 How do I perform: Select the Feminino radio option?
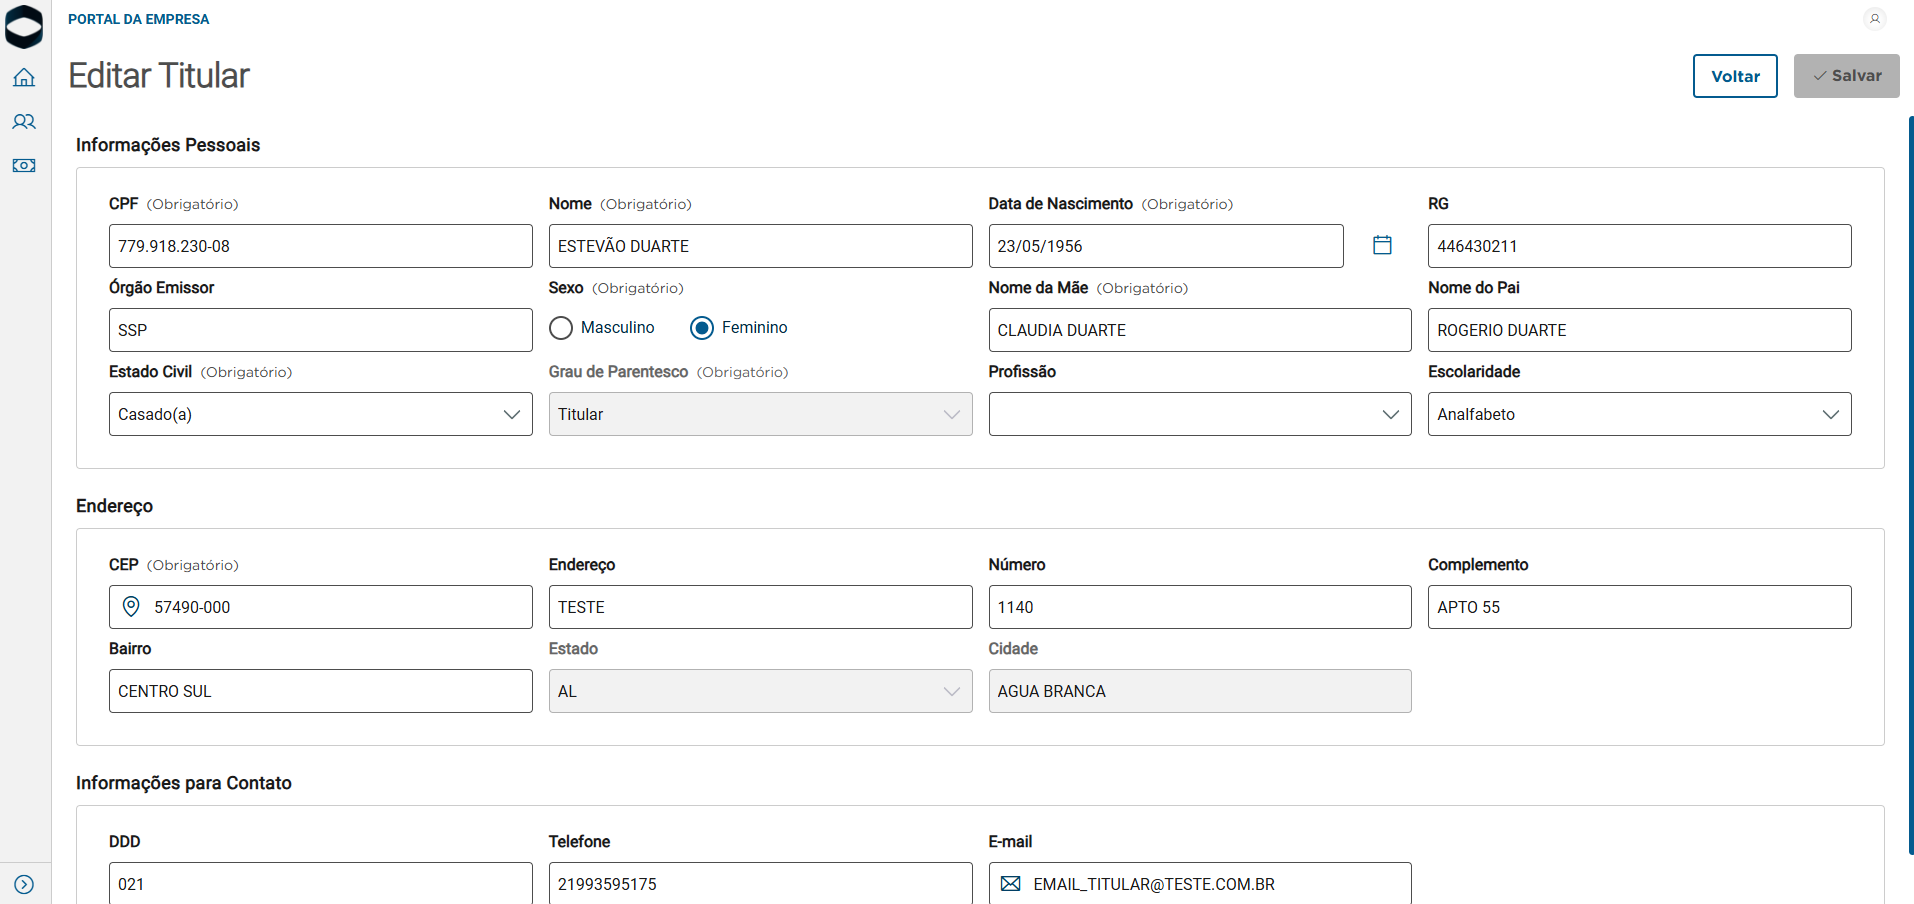tap(702, 328)
